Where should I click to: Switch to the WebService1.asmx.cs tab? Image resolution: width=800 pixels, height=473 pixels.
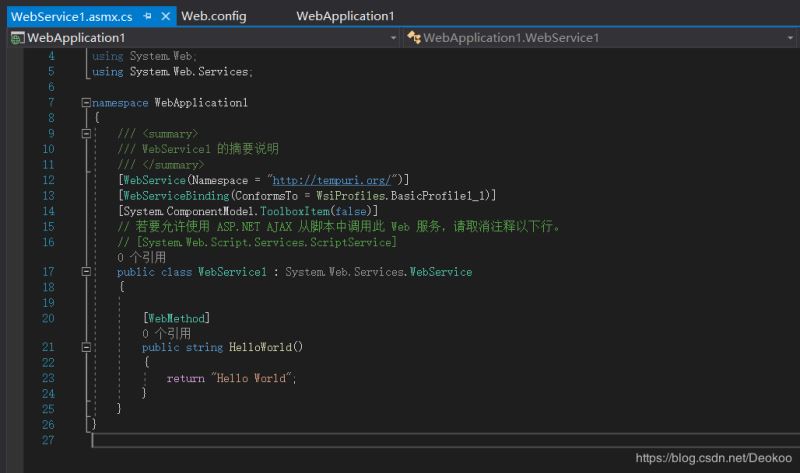point(71,16)
